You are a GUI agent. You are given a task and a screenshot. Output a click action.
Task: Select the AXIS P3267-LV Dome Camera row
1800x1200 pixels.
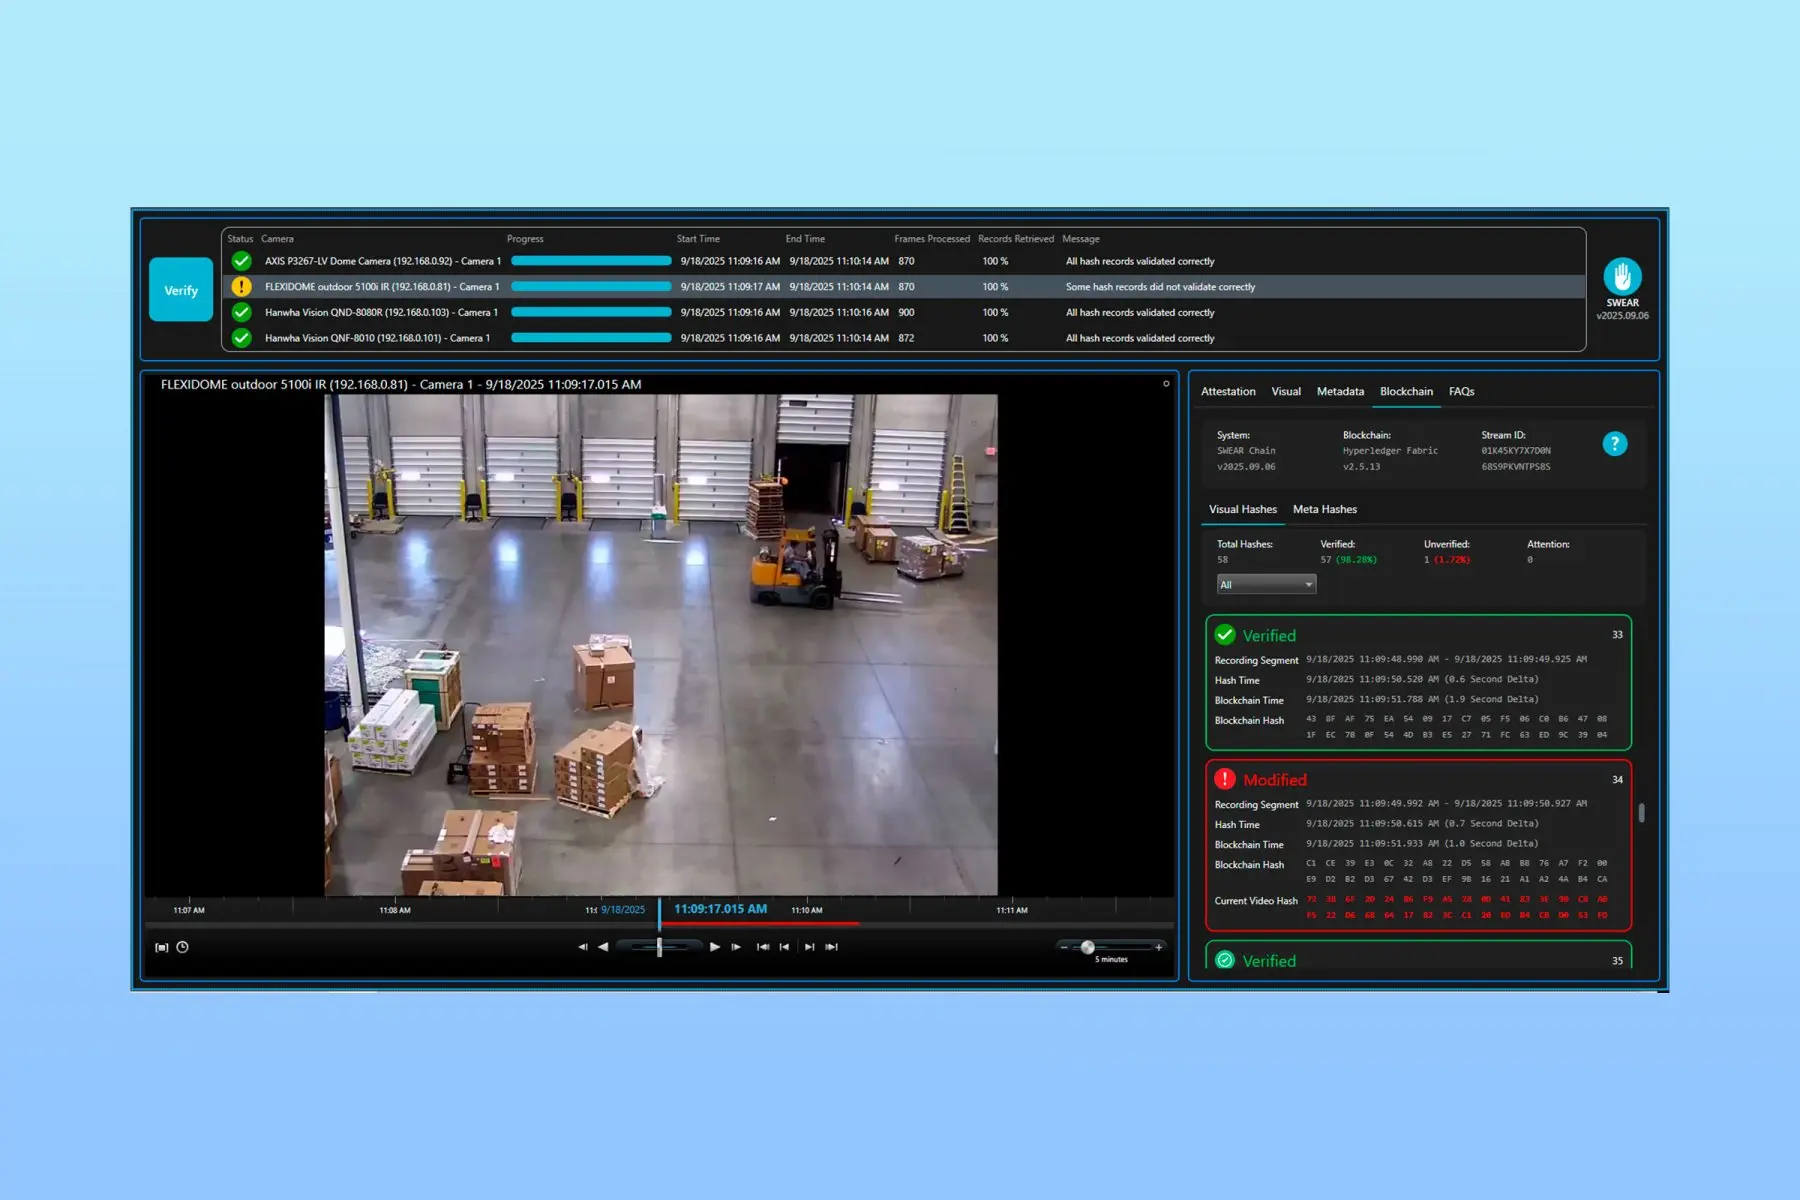pos(382,261)
